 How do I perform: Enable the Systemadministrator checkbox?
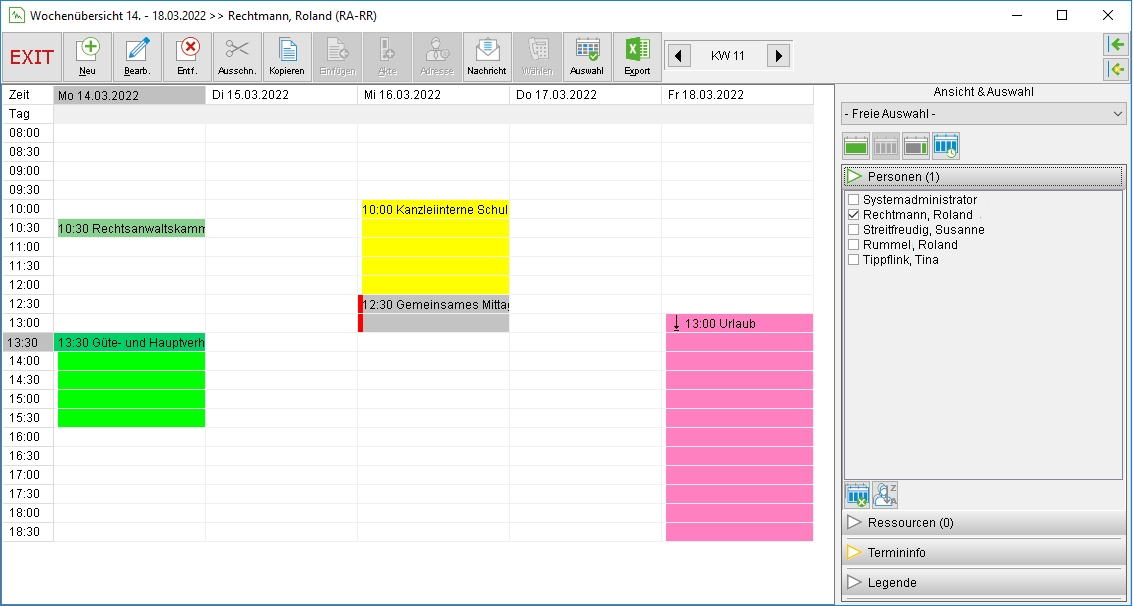pos(853,200)
